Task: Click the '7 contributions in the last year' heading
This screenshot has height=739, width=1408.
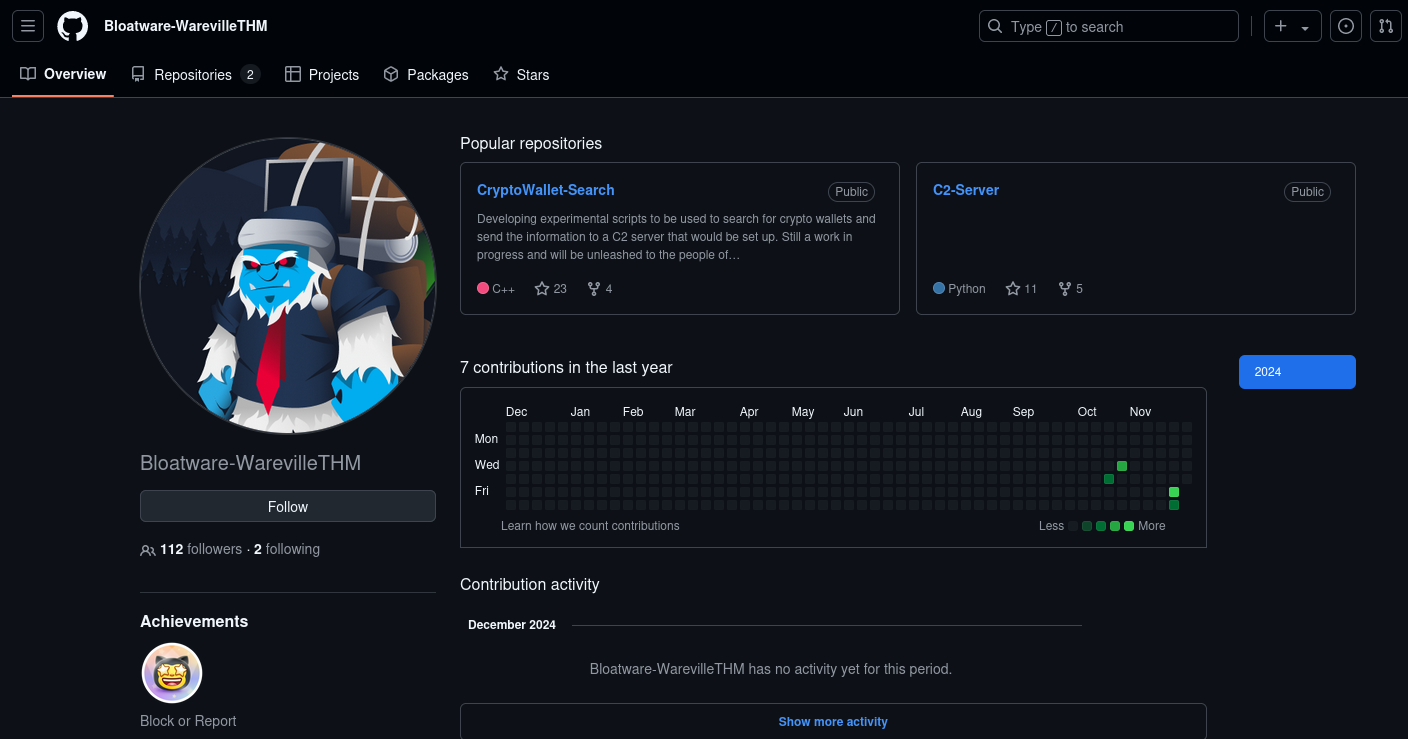Action: (566, 367)
